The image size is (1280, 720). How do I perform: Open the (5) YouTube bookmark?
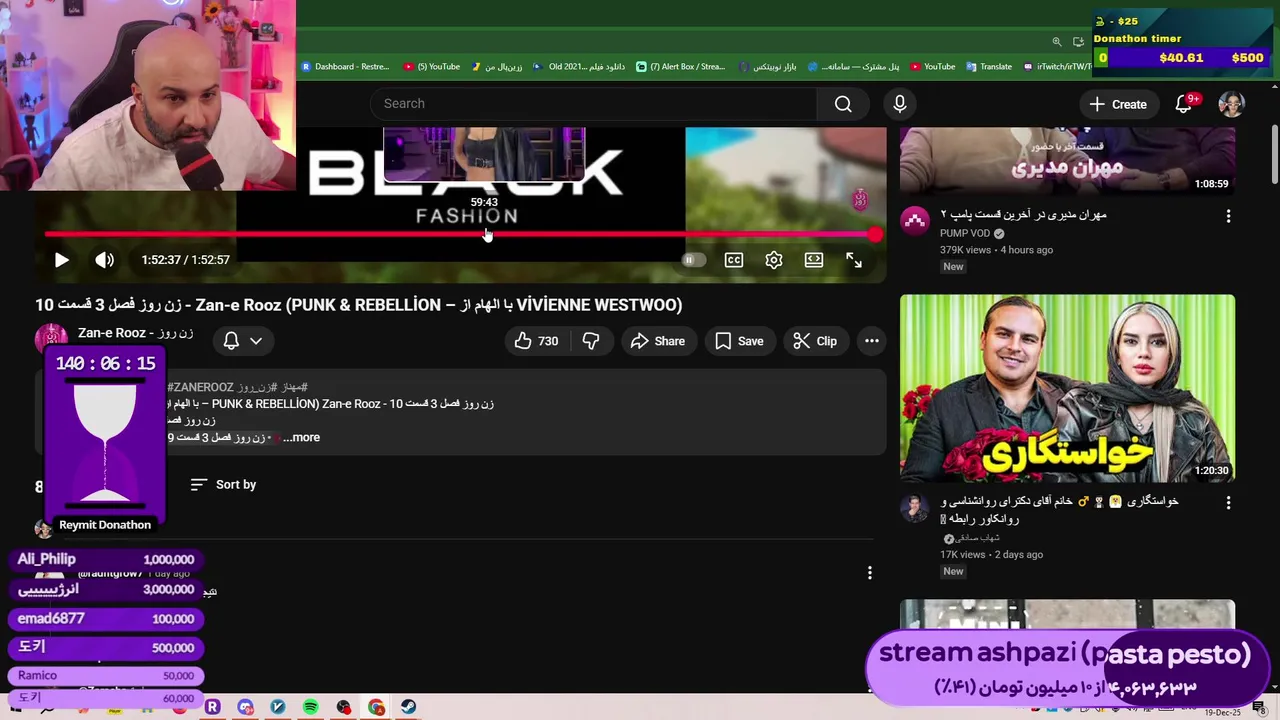pyautogui.click(x=432, y=67)
